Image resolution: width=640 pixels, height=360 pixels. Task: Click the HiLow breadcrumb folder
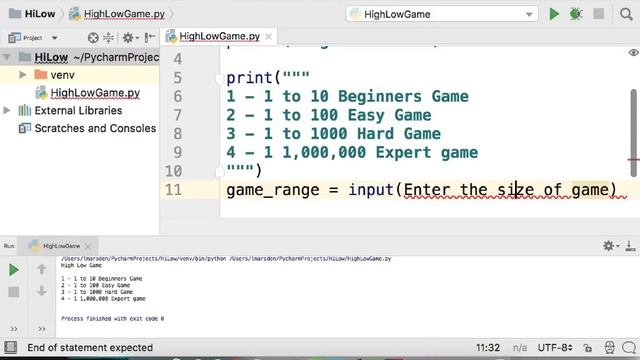[x=32, y=14]
